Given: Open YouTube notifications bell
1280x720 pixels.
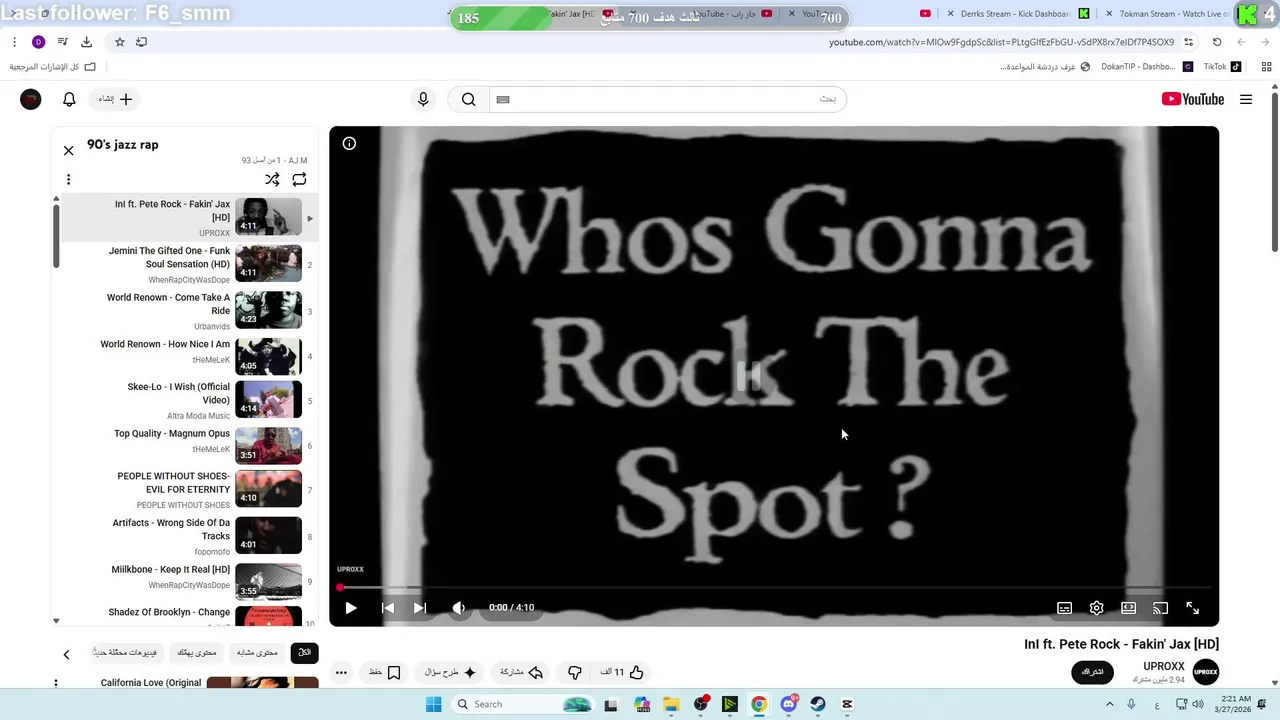Looking at the screenshot, I should [x=69, y=99].
